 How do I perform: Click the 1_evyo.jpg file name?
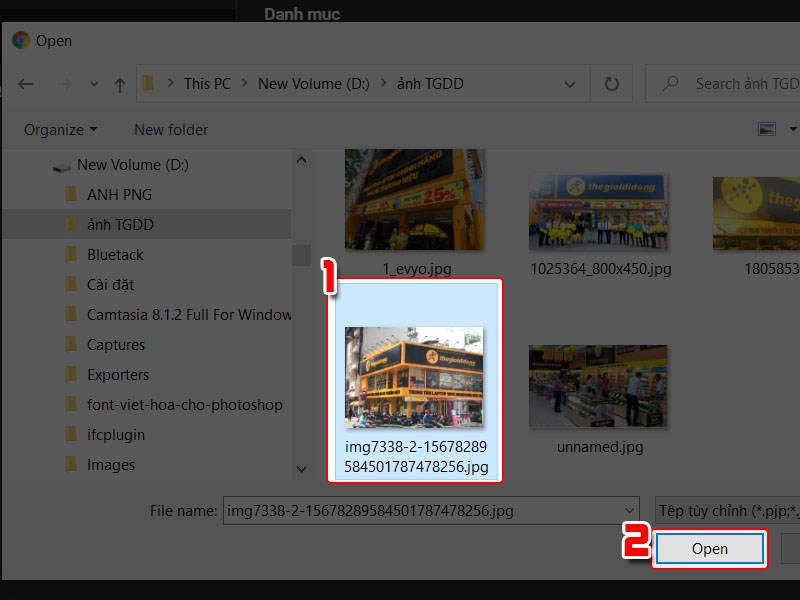pyautogui.click(x=417, y=269)
